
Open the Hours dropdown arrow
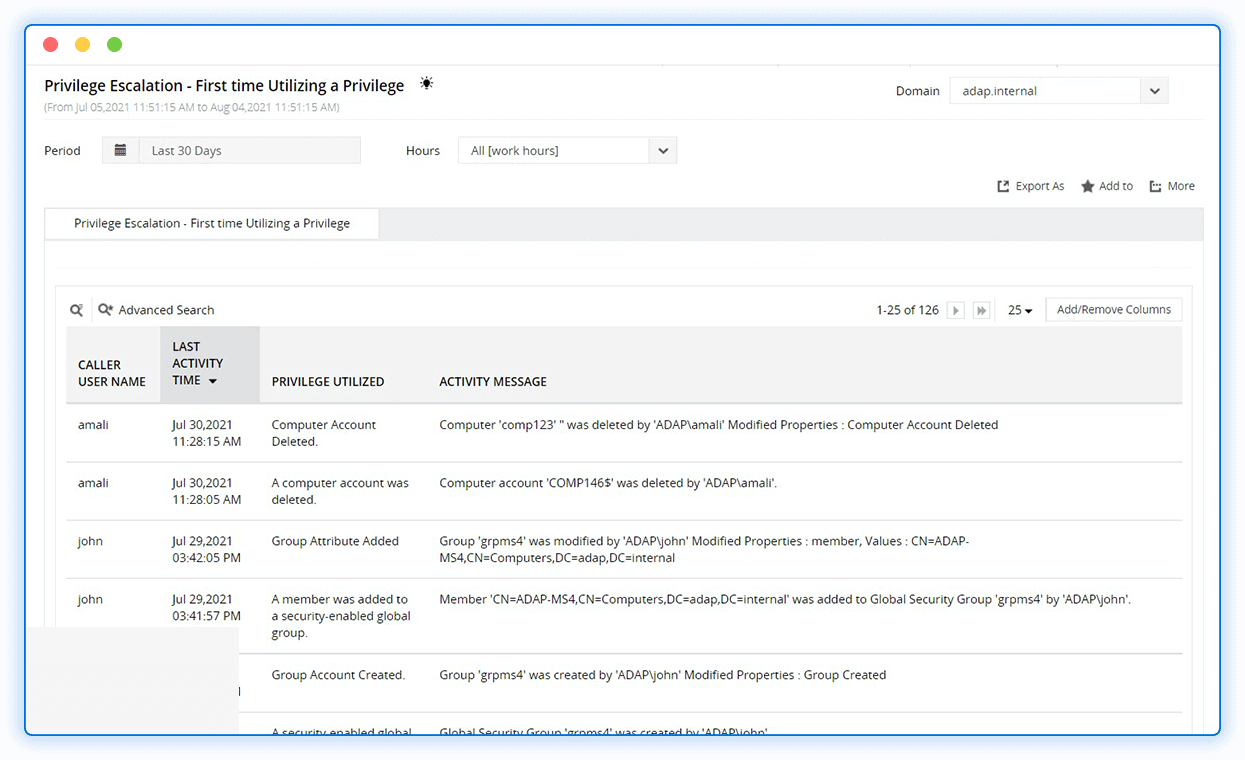(x=662, y=150)
